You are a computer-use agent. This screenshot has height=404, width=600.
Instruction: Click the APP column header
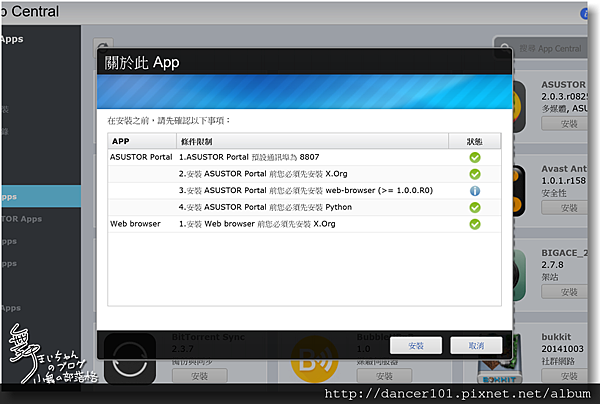click(142, 141)
